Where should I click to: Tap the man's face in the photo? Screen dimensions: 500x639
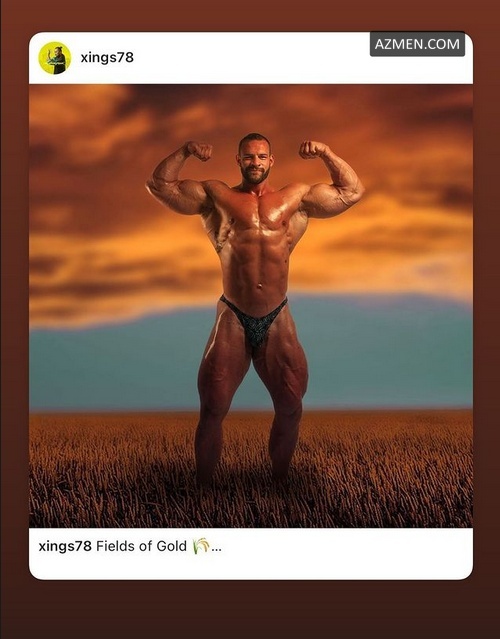click(254, 159)
